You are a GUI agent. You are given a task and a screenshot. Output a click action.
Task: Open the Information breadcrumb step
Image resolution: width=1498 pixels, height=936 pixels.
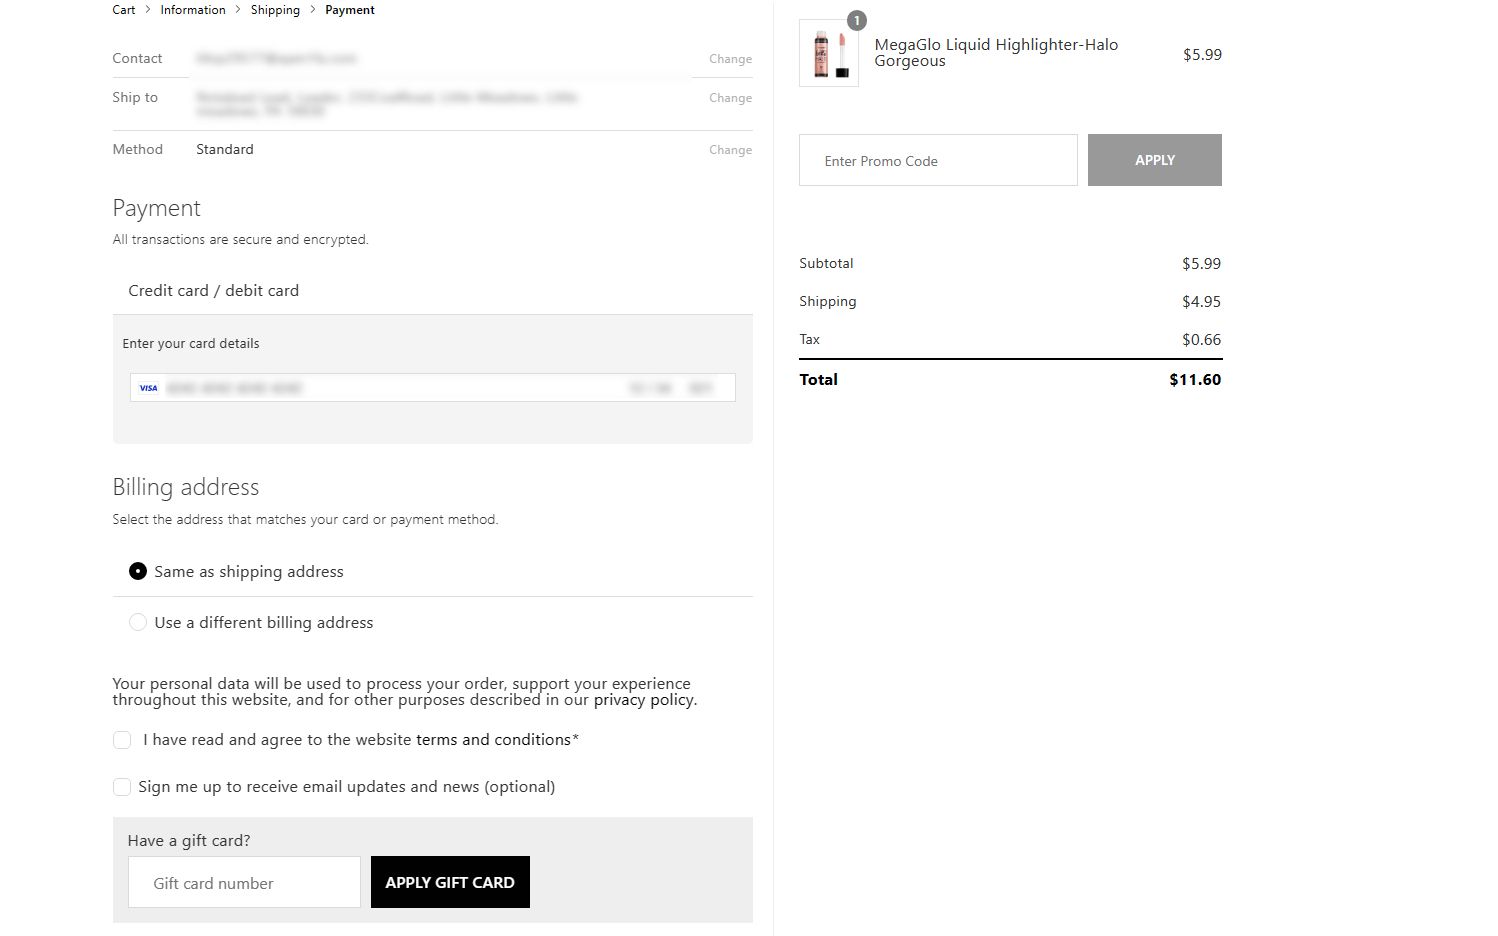pos(193,10)
